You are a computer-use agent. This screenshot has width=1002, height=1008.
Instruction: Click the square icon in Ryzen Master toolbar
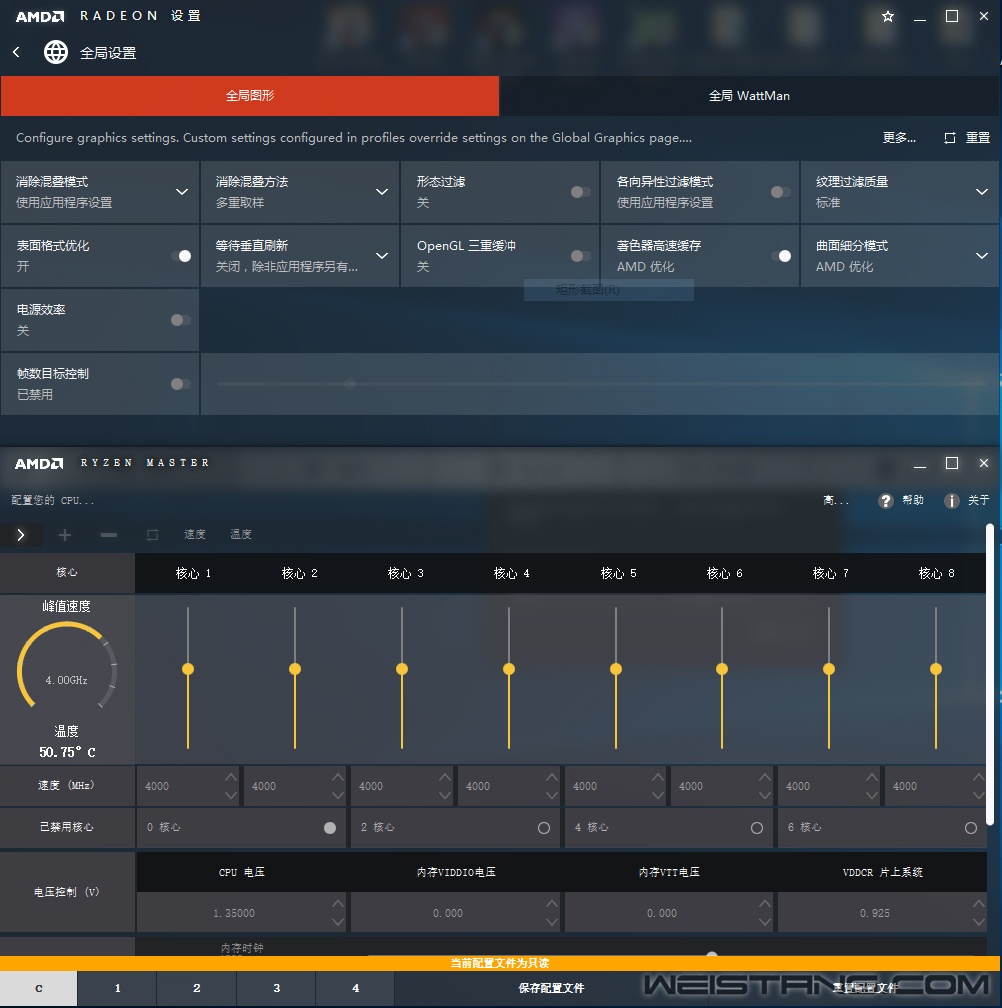152,535
